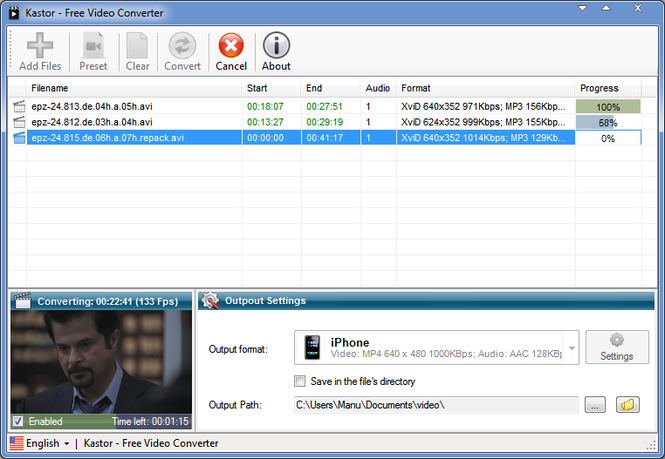Select file epz-24.815.de.06h.a.07h.repack.avi
The width and height of the screenshot is (665, 459).
tap(107, 138)
